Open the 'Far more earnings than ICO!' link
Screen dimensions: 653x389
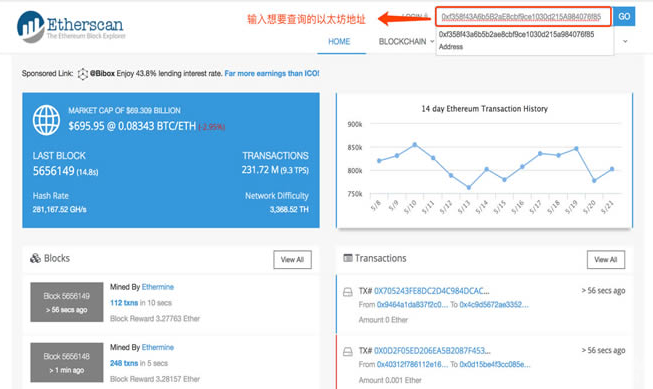point(272,74)
